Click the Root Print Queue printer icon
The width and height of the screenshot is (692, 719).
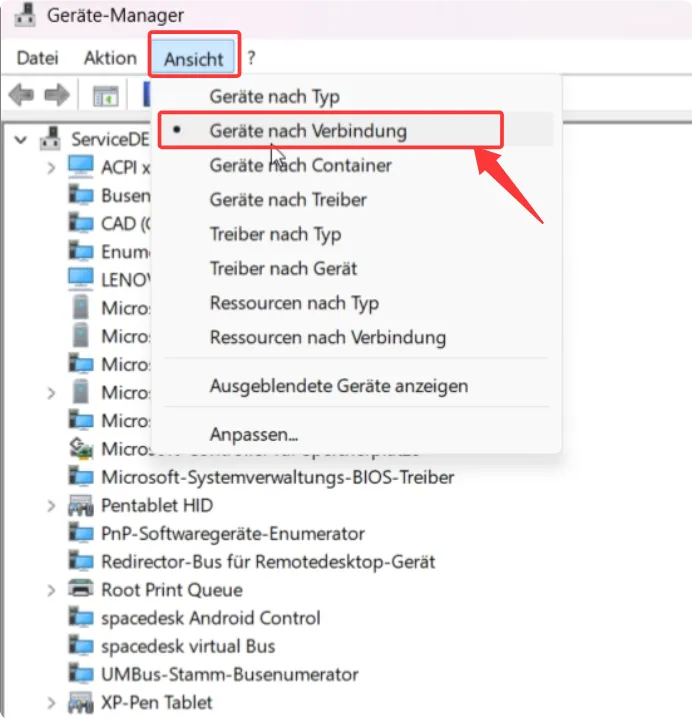click(81, 589)
